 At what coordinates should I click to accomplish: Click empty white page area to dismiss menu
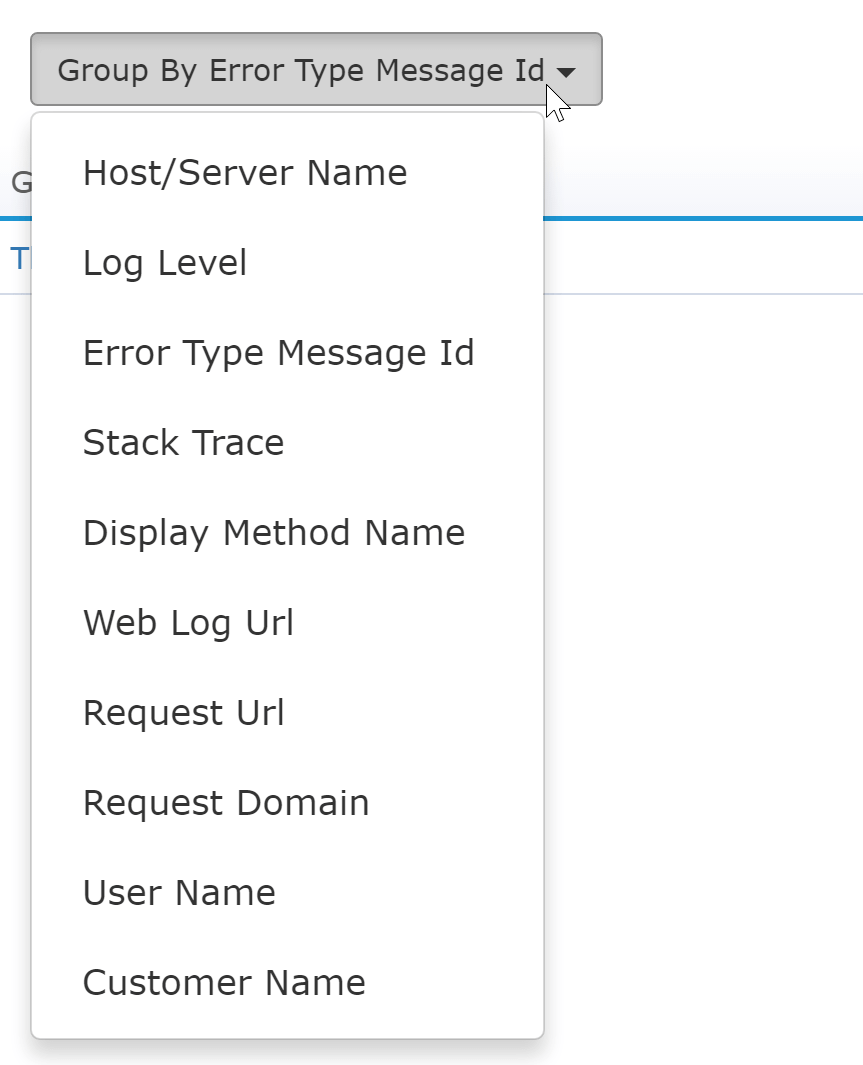pyautogui.click(x=703, y=611)
